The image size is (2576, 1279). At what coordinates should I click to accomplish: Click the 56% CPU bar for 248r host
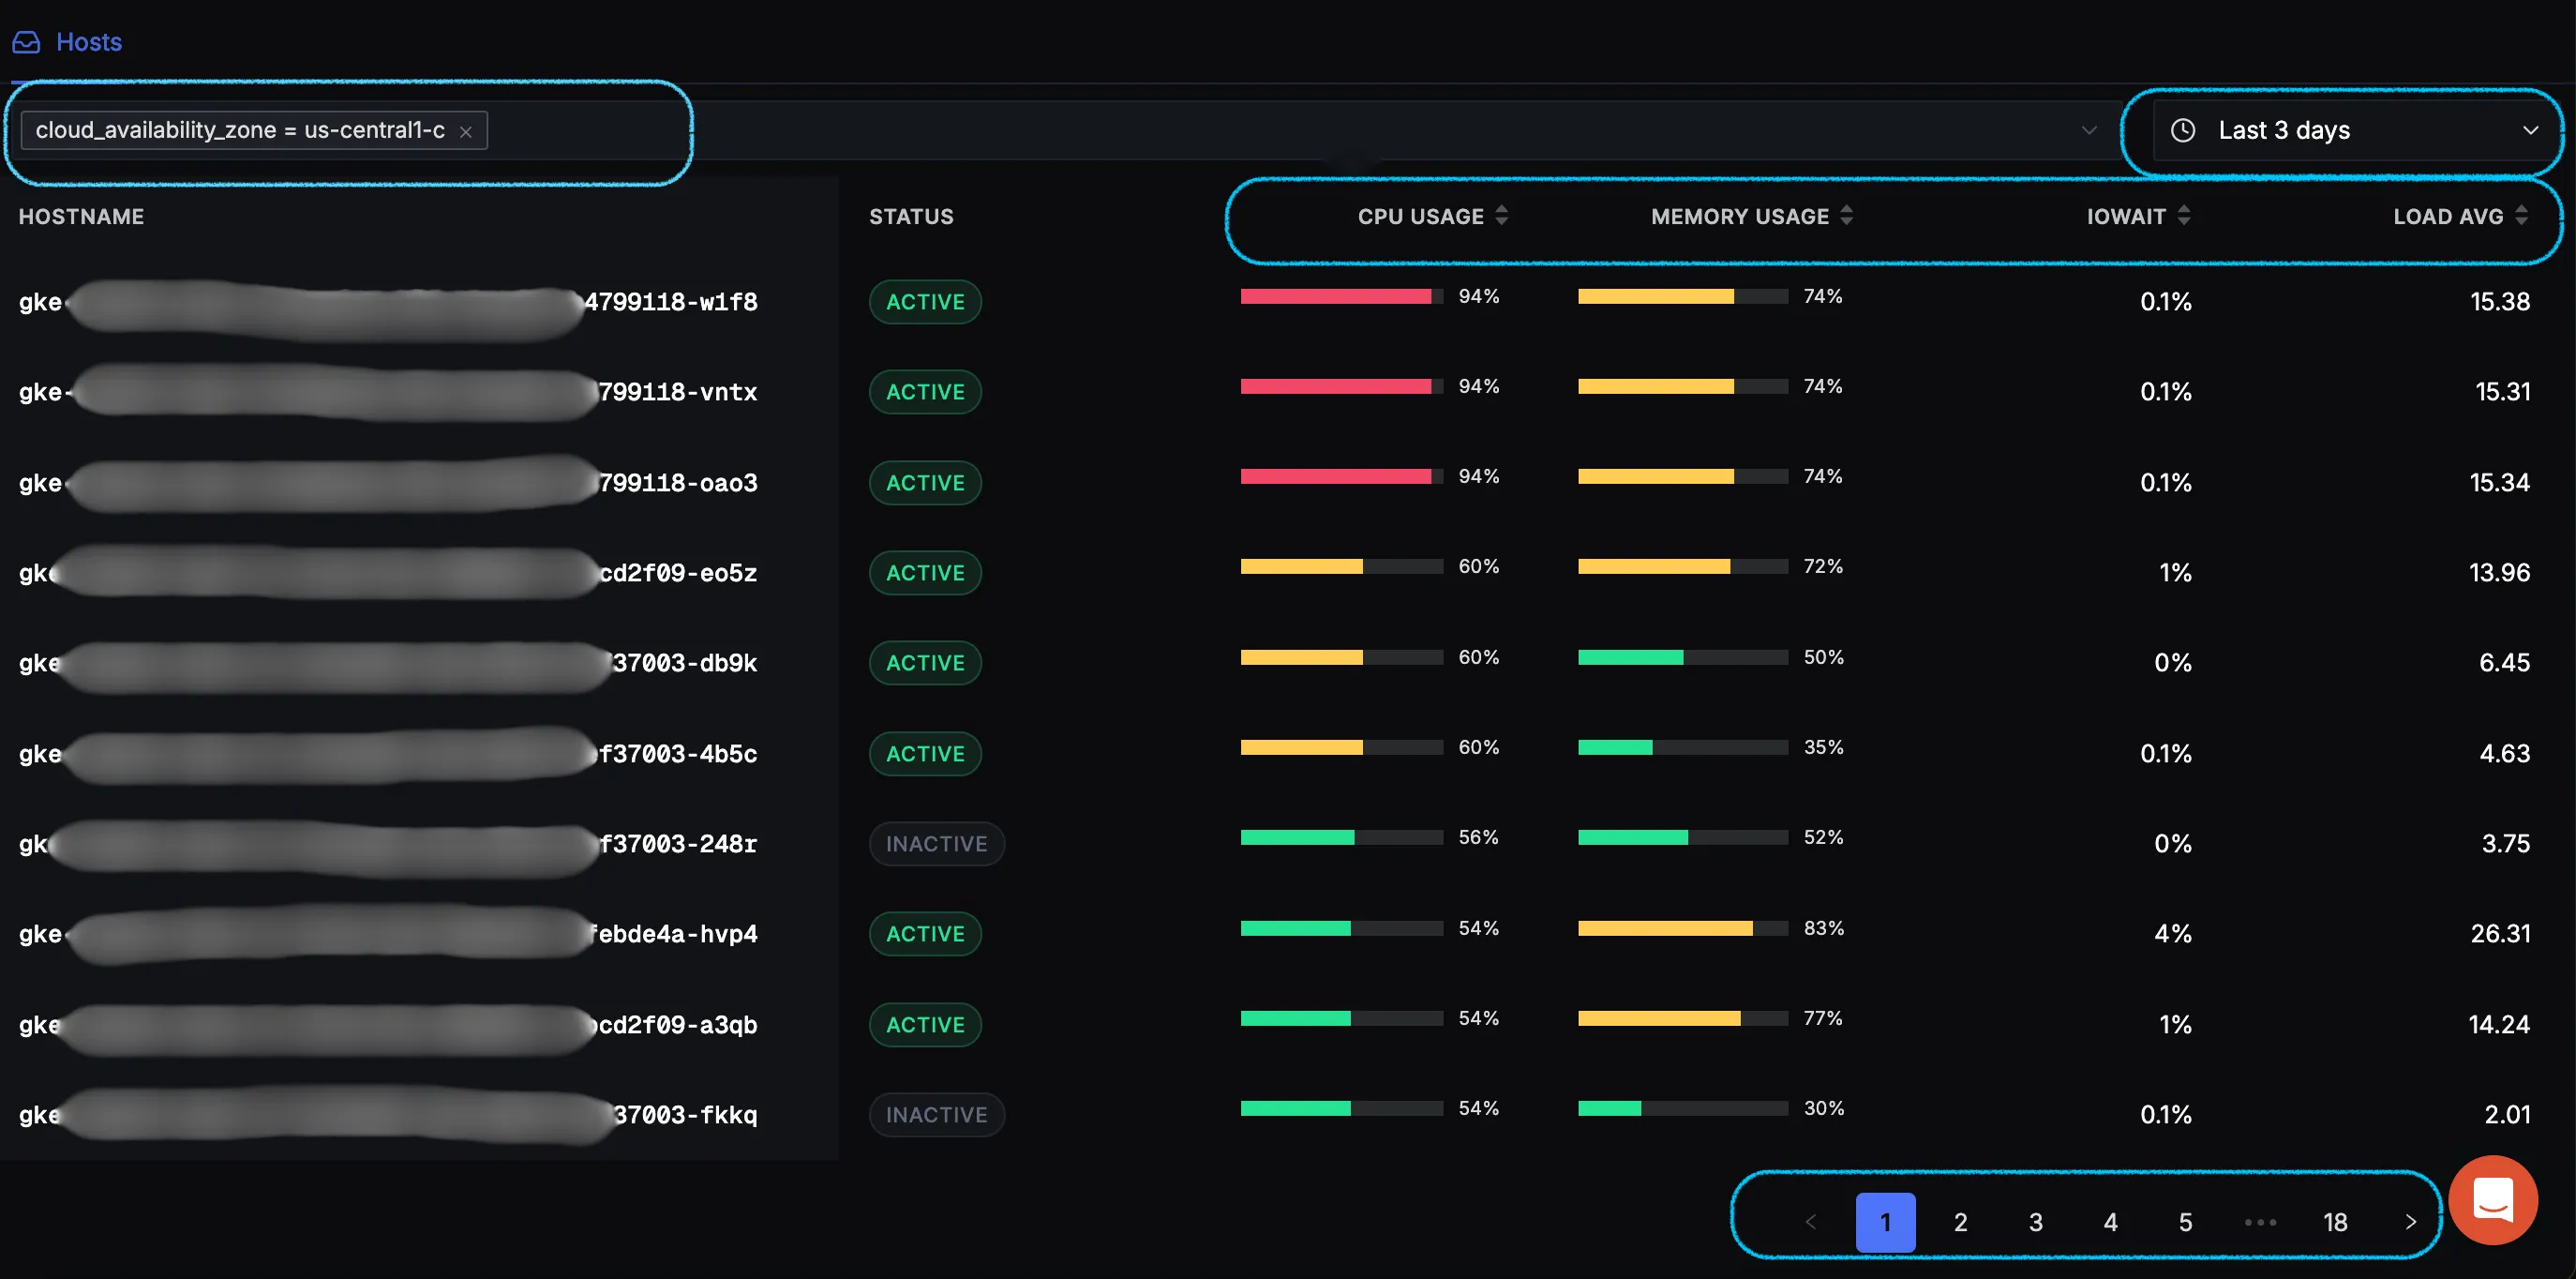1341,837
